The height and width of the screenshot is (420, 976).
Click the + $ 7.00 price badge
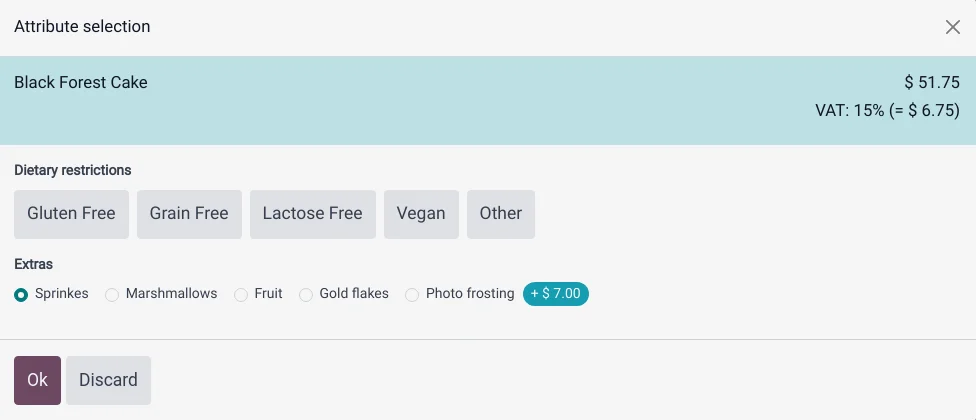[x=556, y=294]
